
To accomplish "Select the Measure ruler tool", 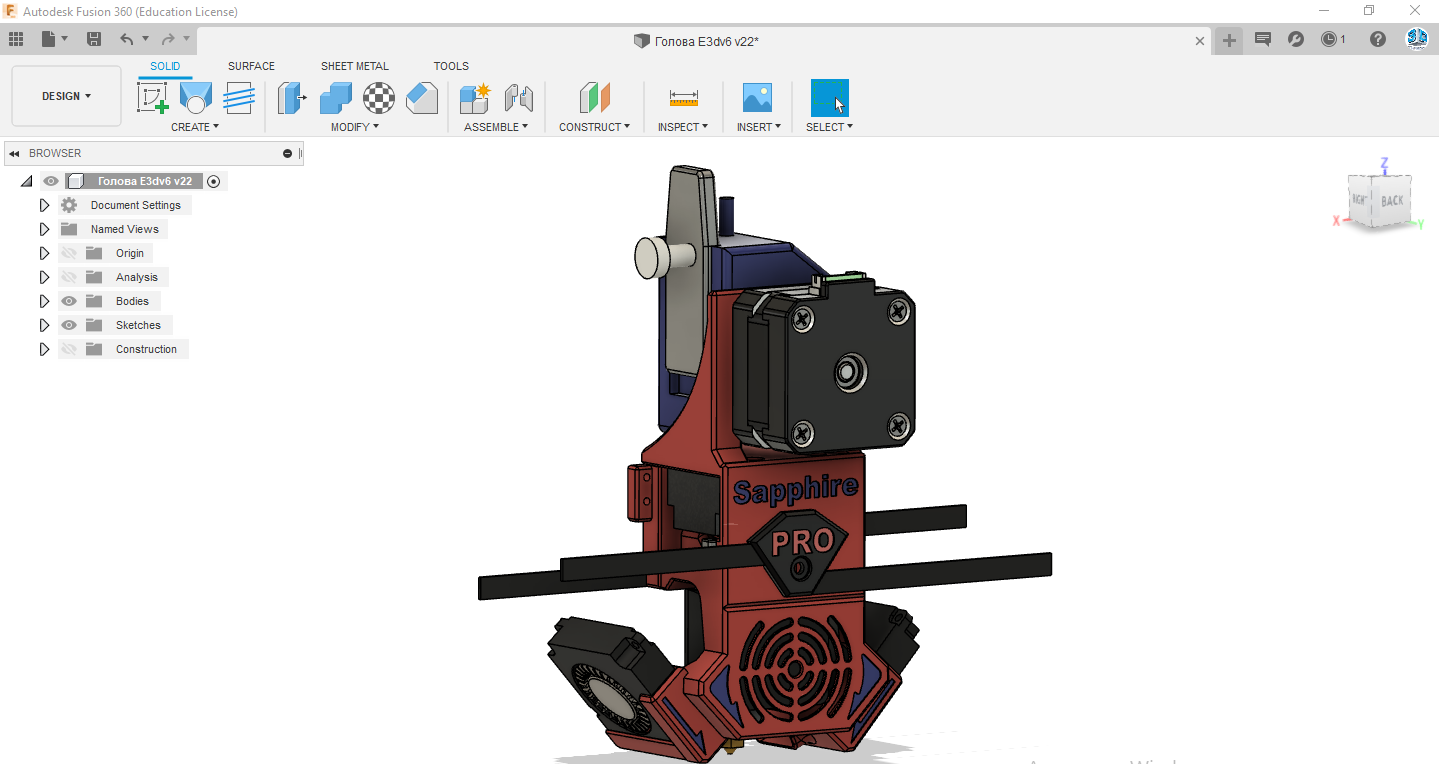I will (x=684, y=97).
